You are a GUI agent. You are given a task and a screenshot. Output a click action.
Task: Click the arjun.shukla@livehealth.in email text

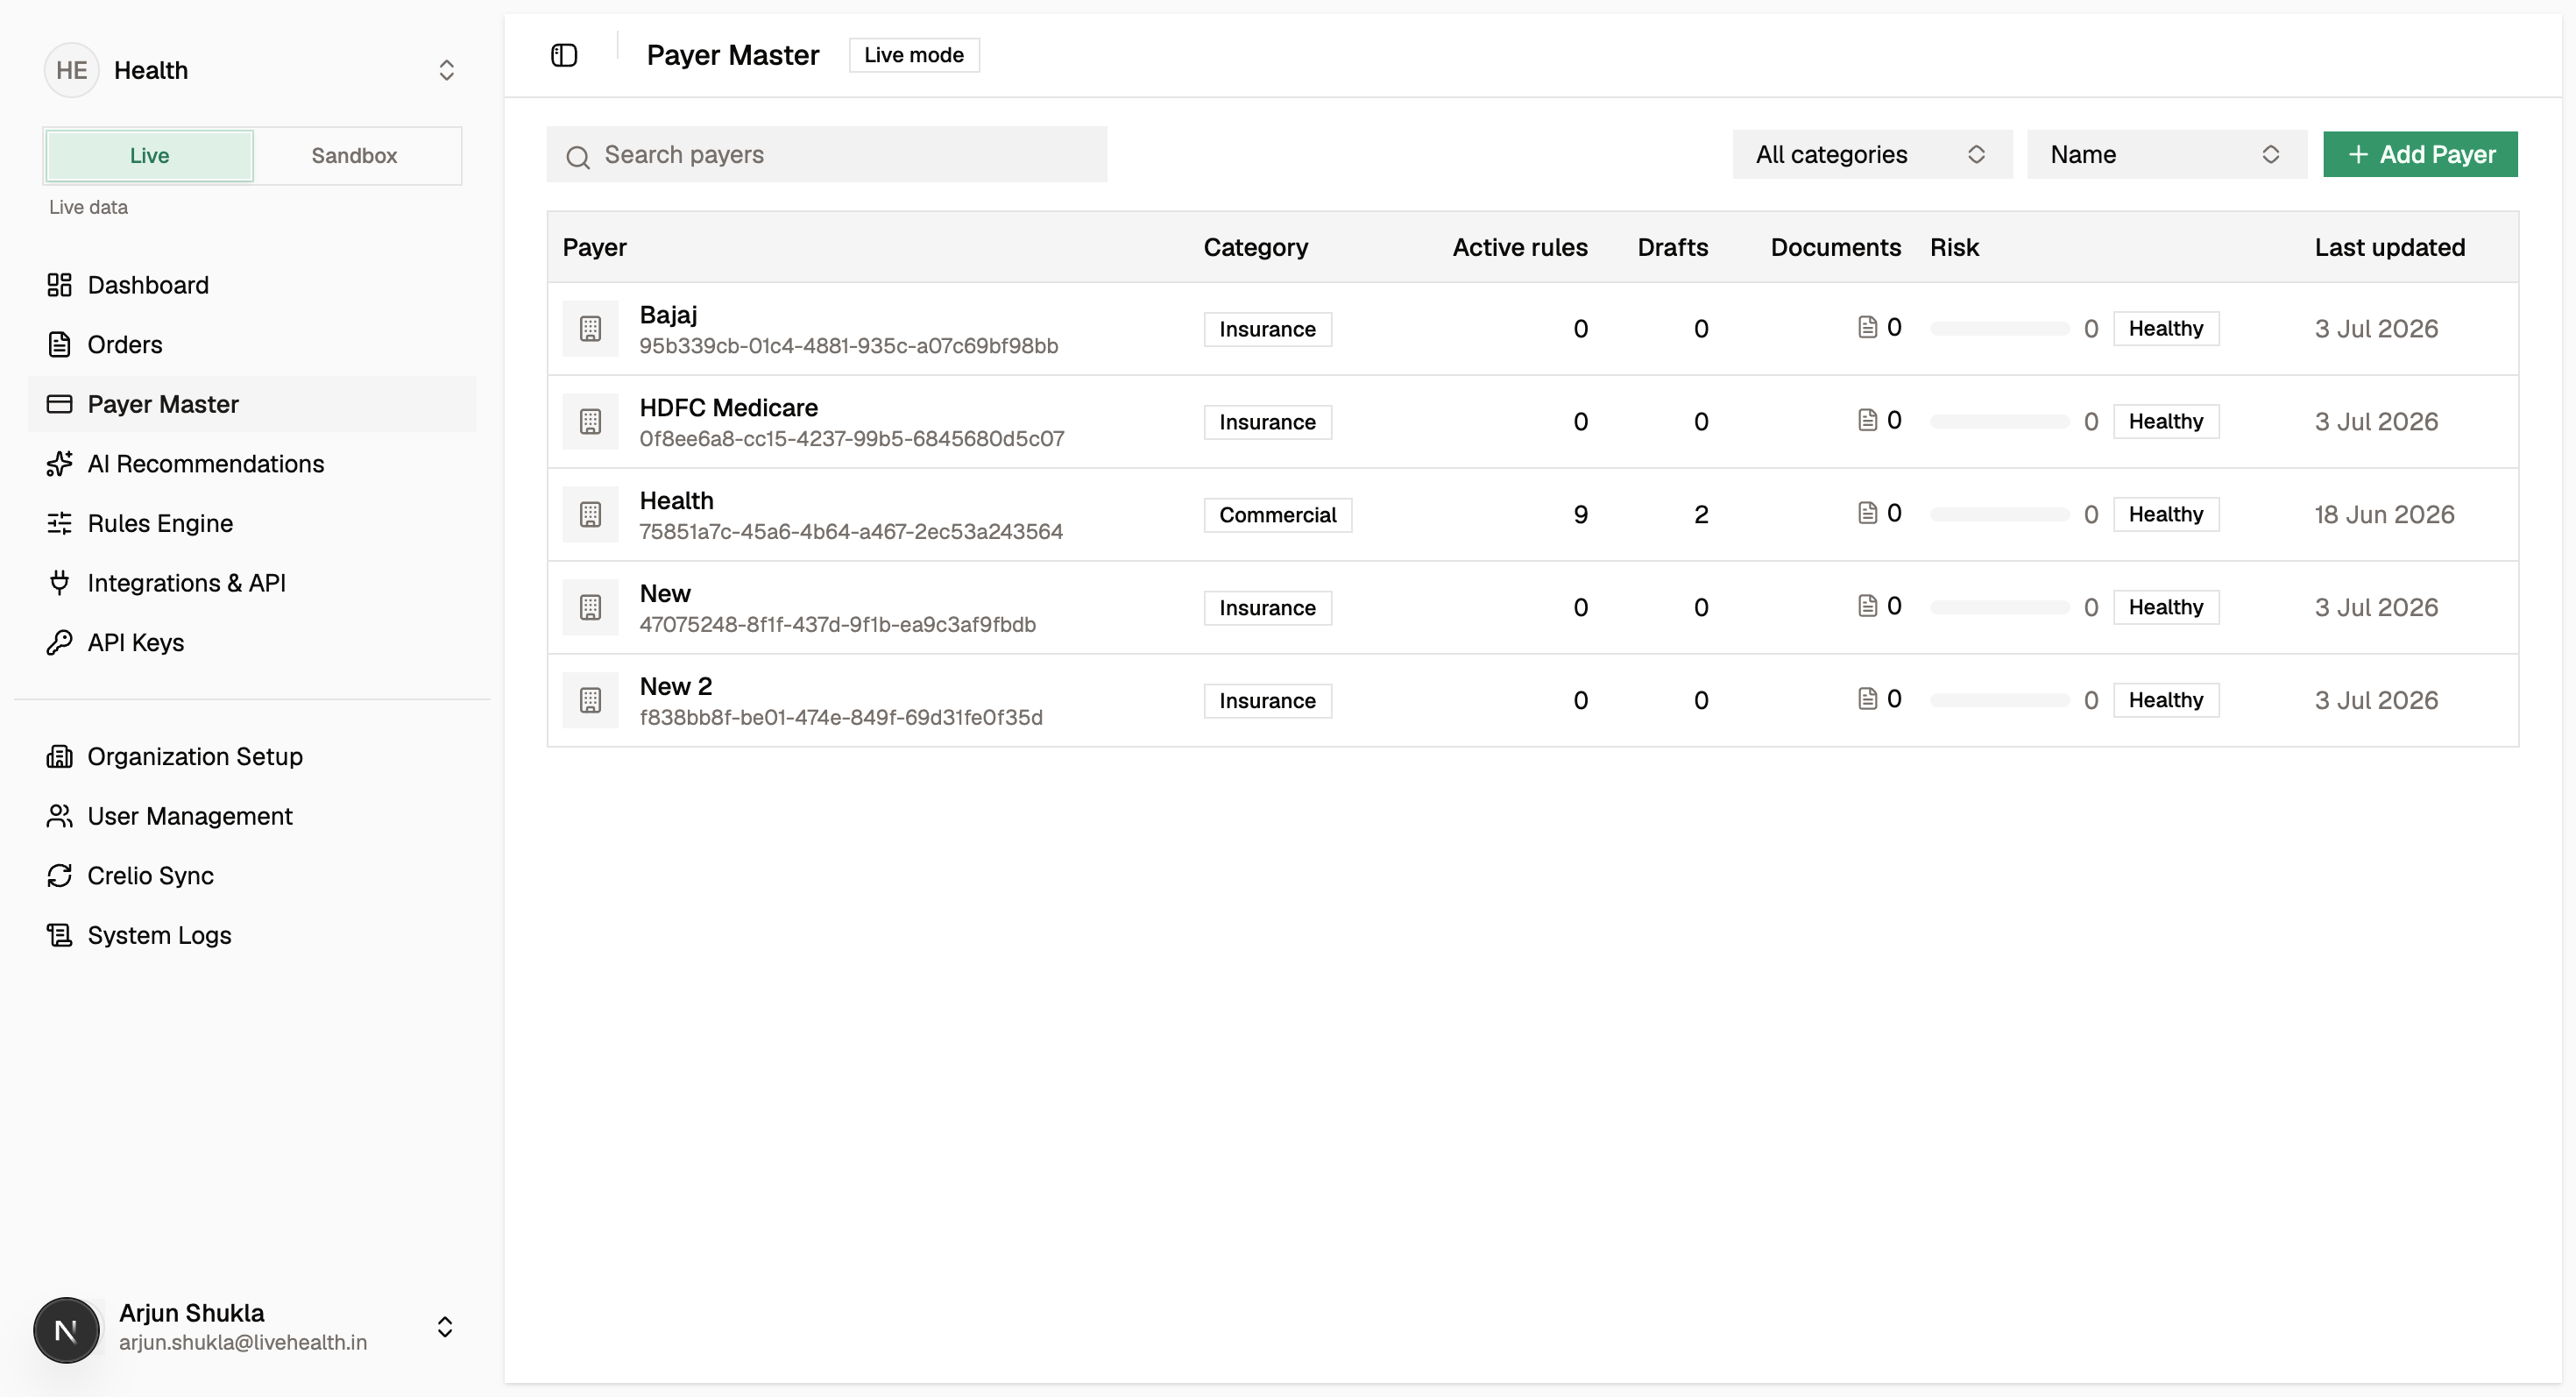coord(243,1342)
